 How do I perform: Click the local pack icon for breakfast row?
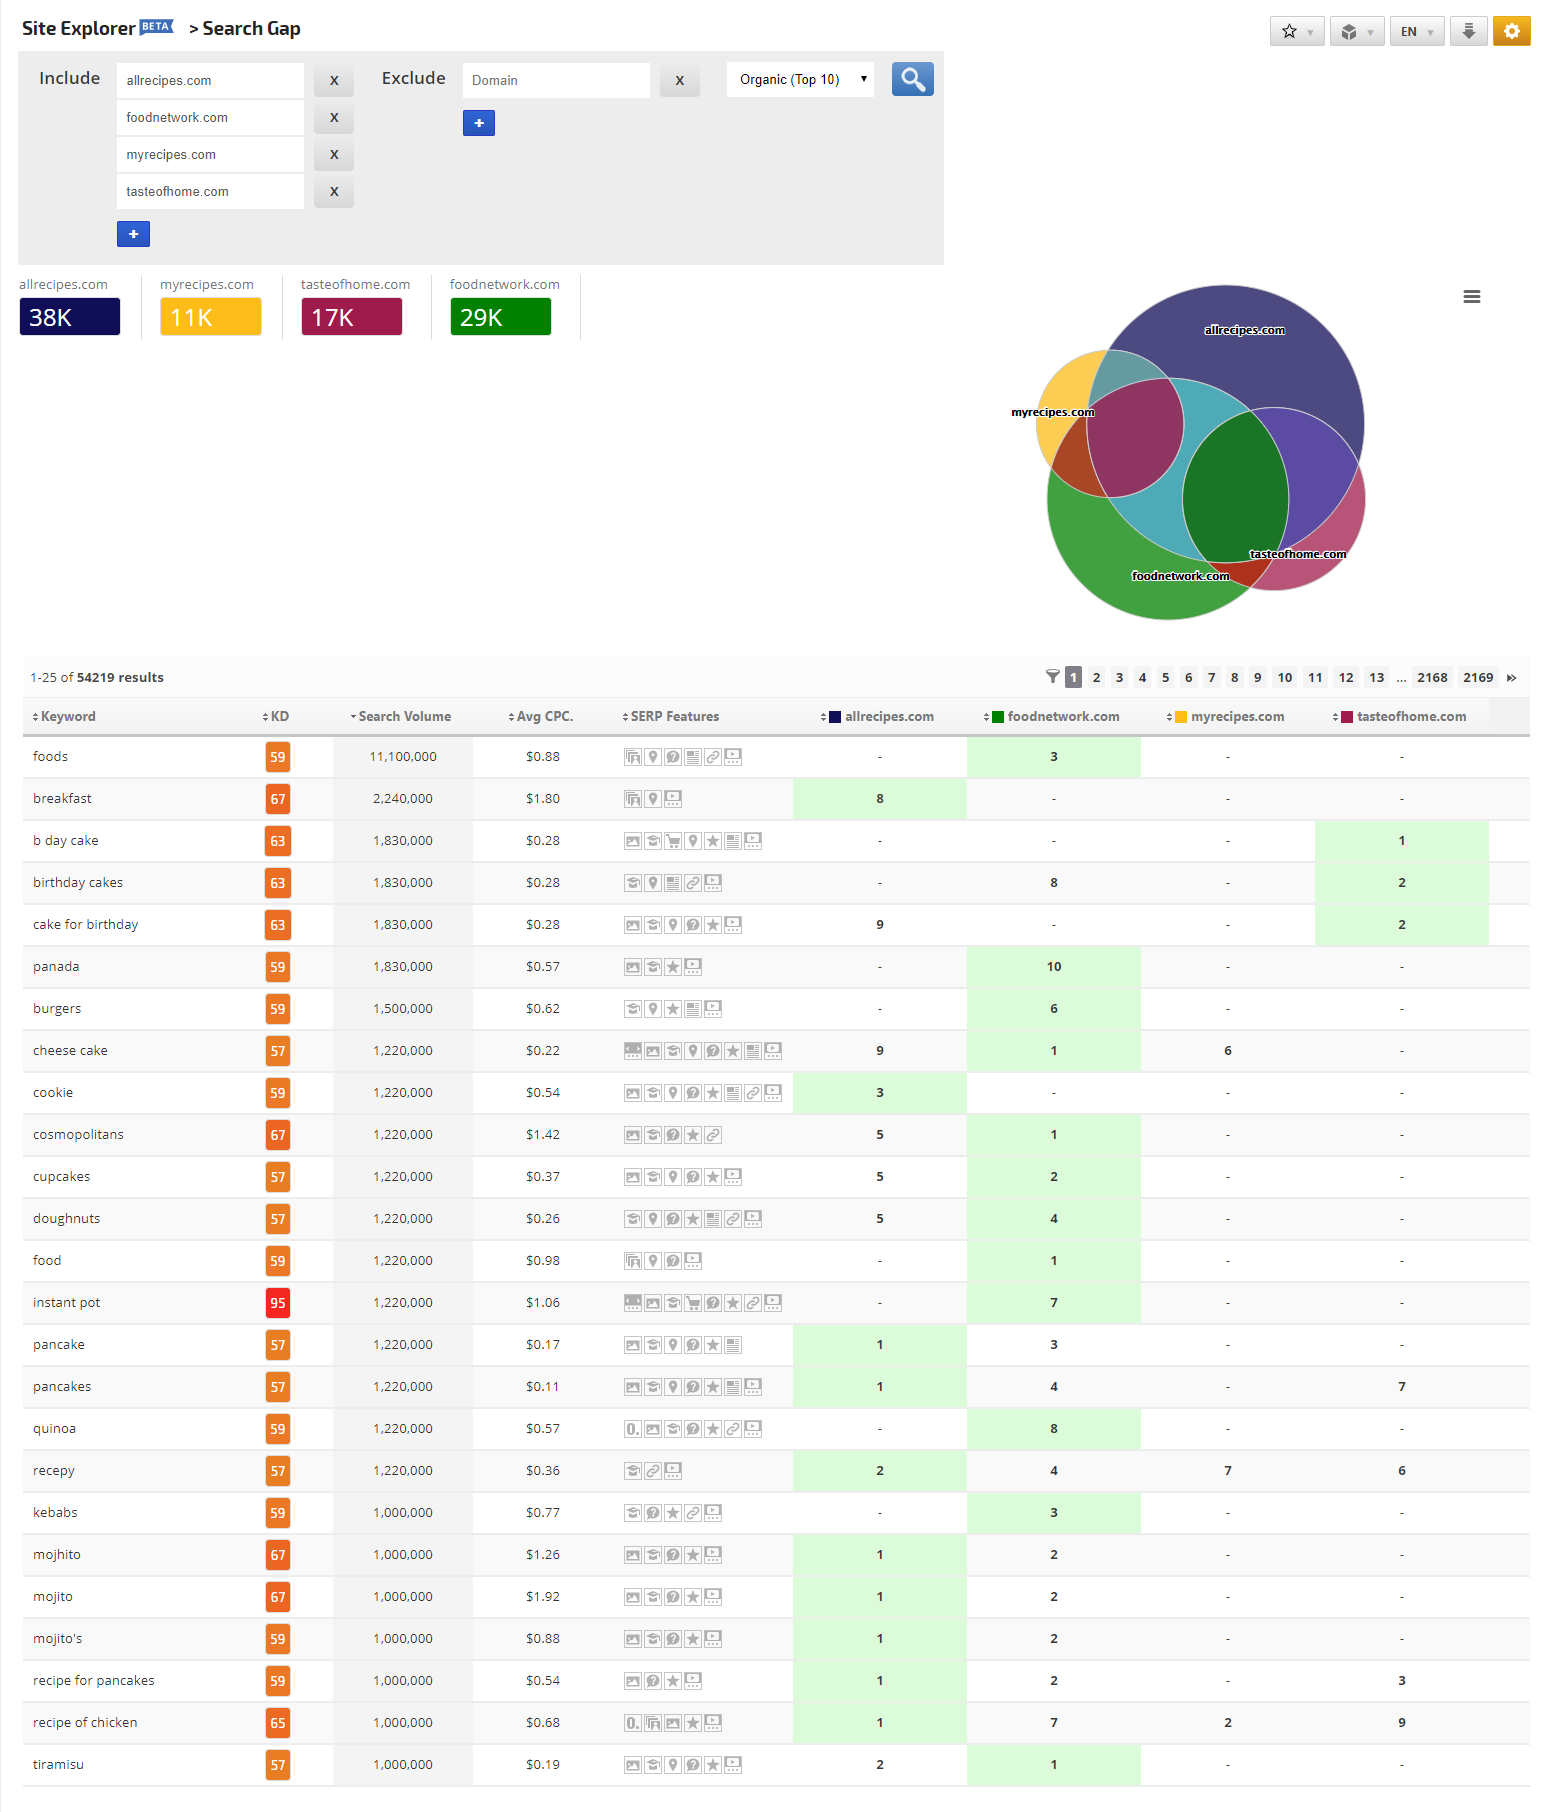653,799
